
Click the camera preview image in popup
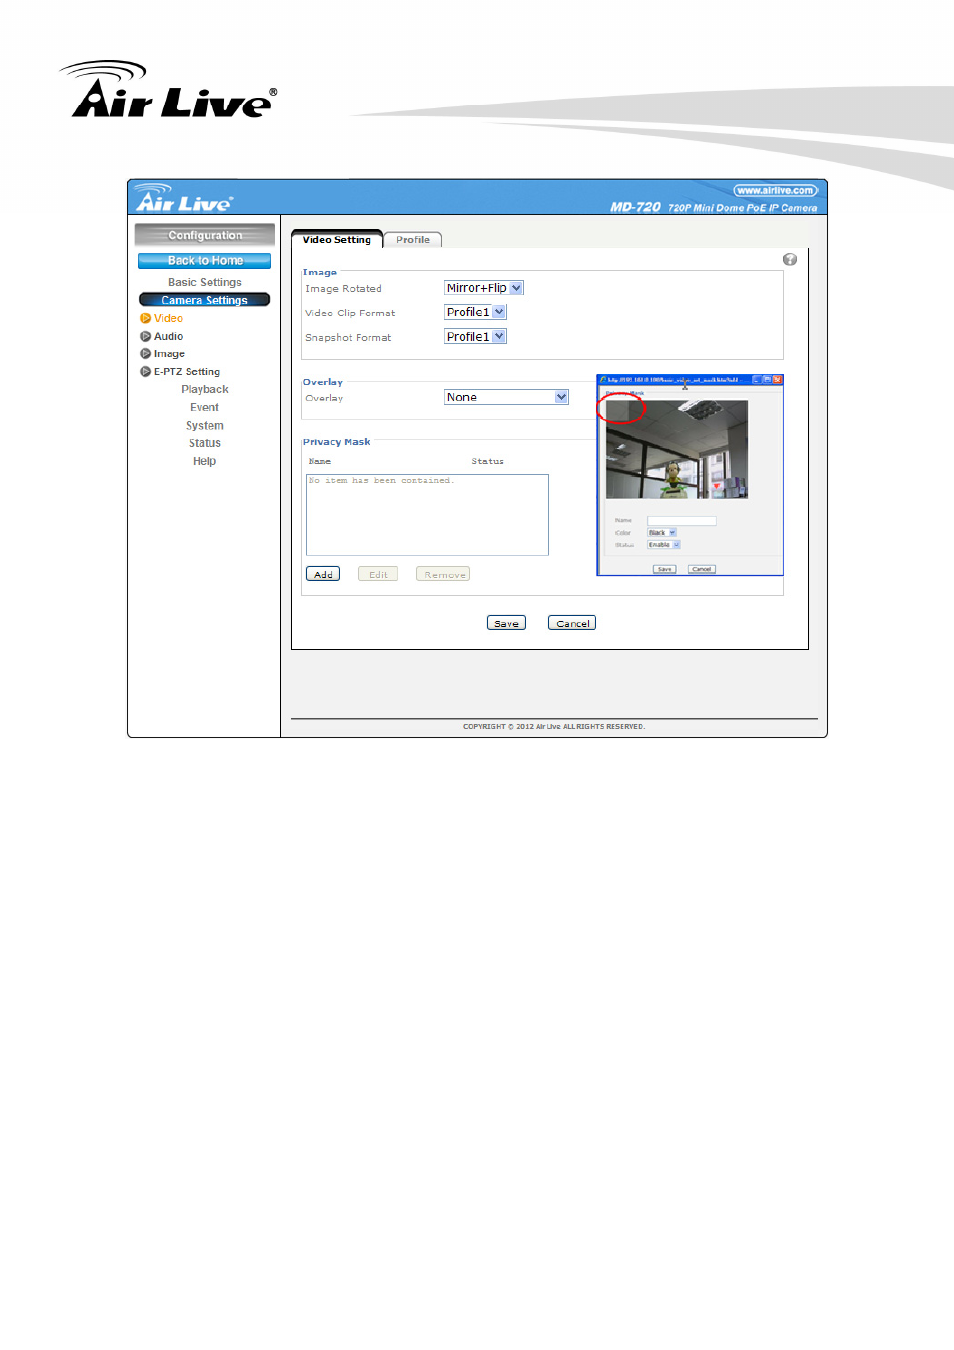click(677, 450)
